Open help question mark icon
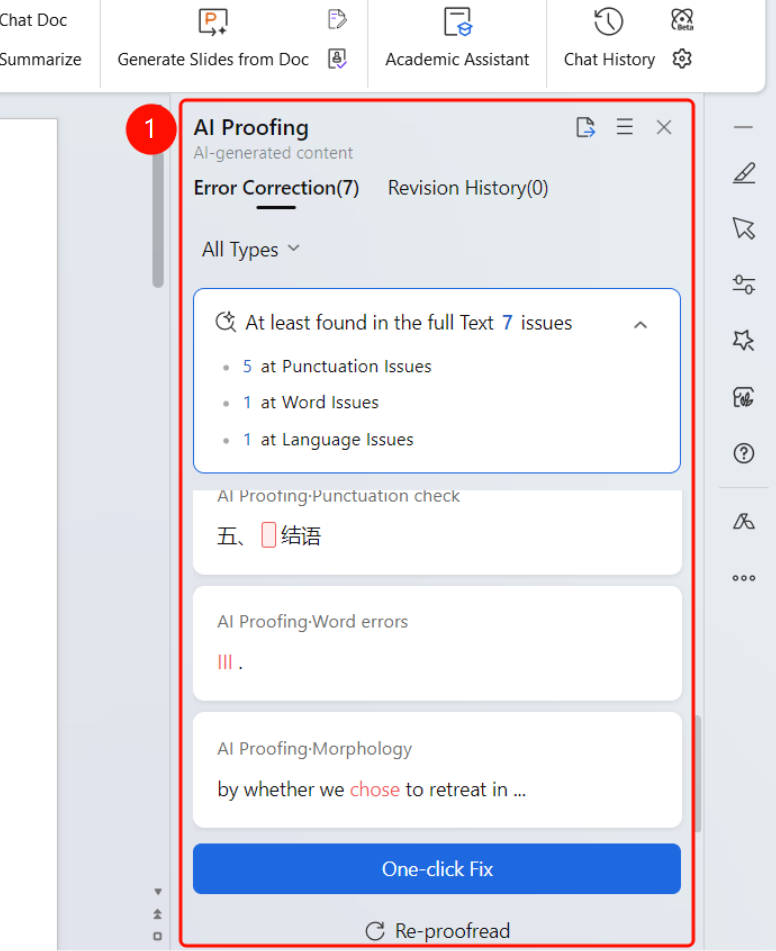The image size is (776, 951). tap(744, 453)
